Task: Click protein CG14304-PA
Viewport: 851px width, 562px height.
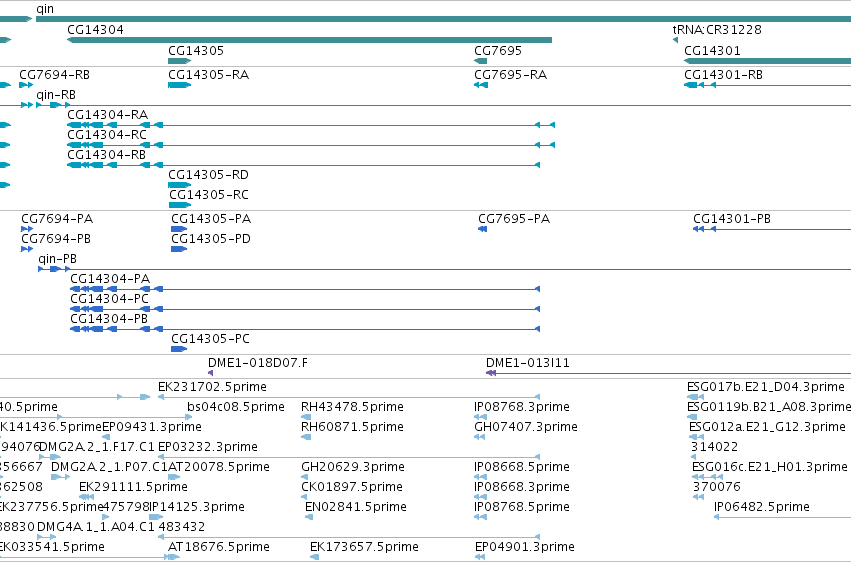Action: click(x=110, y=279)
